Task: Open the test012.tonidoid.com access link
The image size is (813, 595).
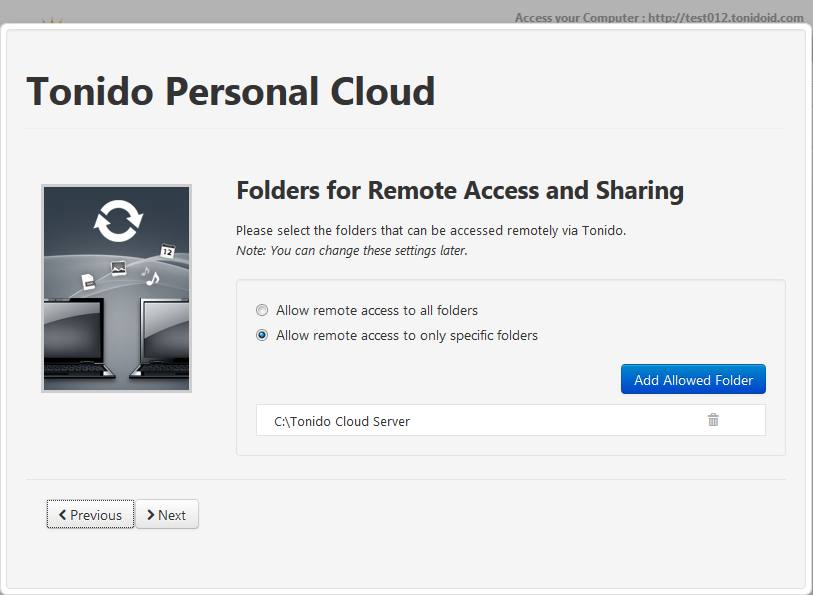Action: click(726, 18)
